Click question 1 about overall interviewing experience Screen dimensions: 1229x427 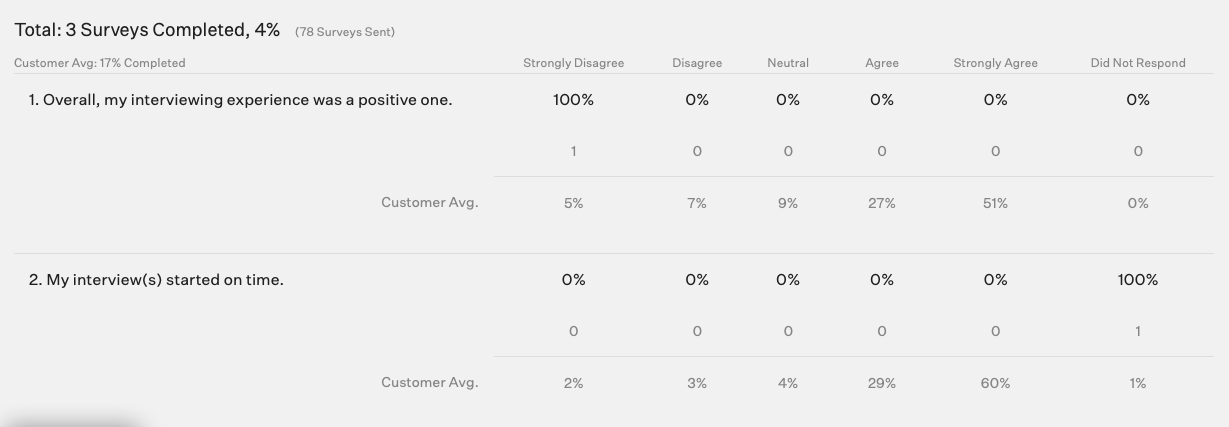[x=240, y=100]
